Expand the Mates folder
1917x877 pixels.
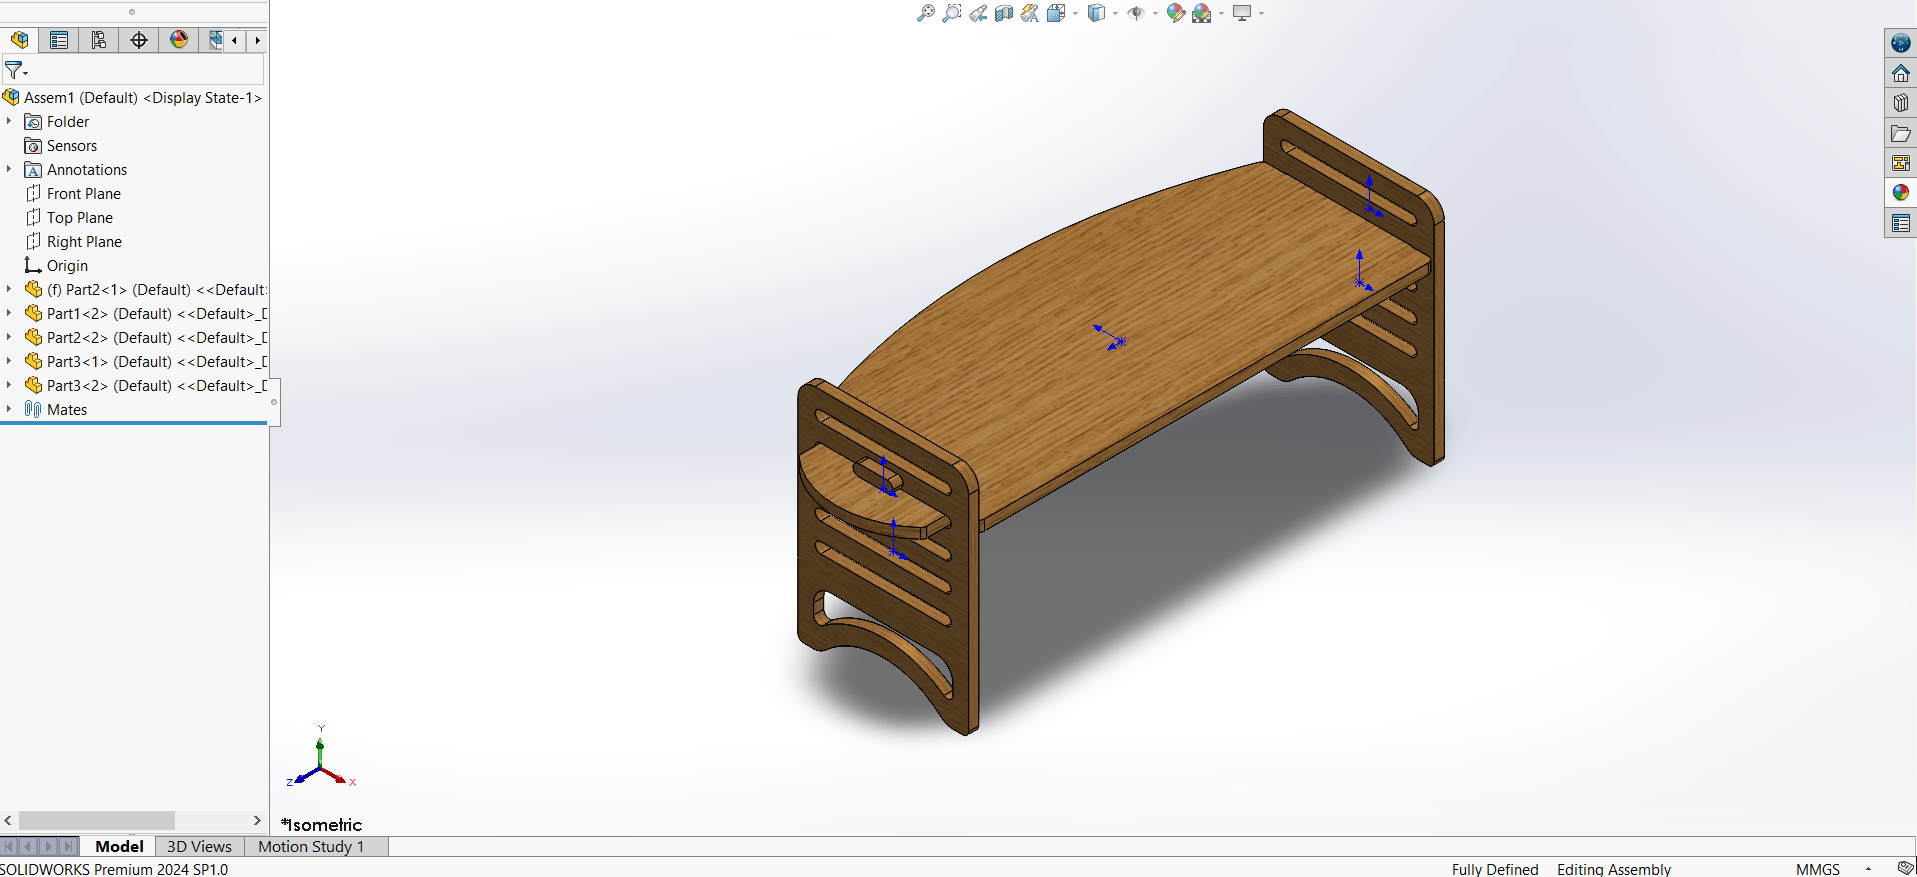coord(9,409)
